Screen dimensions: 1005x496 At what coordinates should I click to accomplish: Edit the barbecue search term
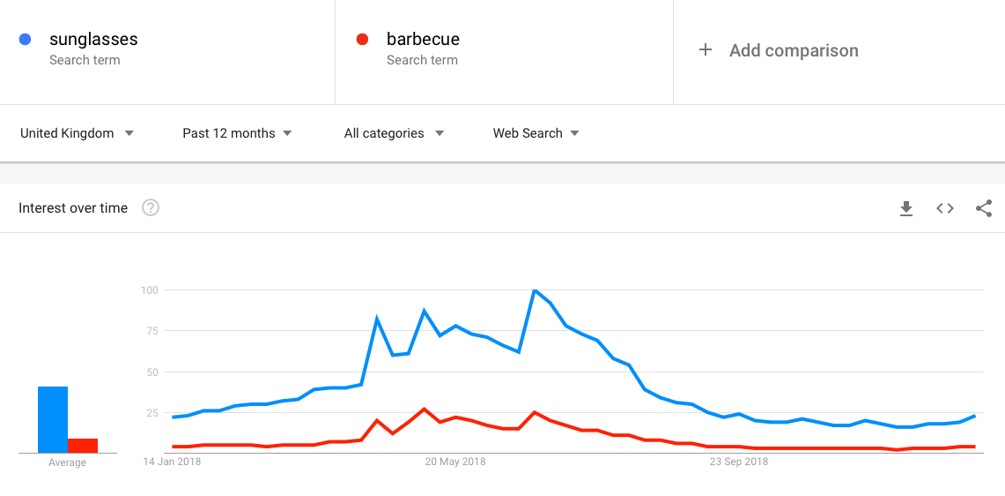(x=423, y=39)
